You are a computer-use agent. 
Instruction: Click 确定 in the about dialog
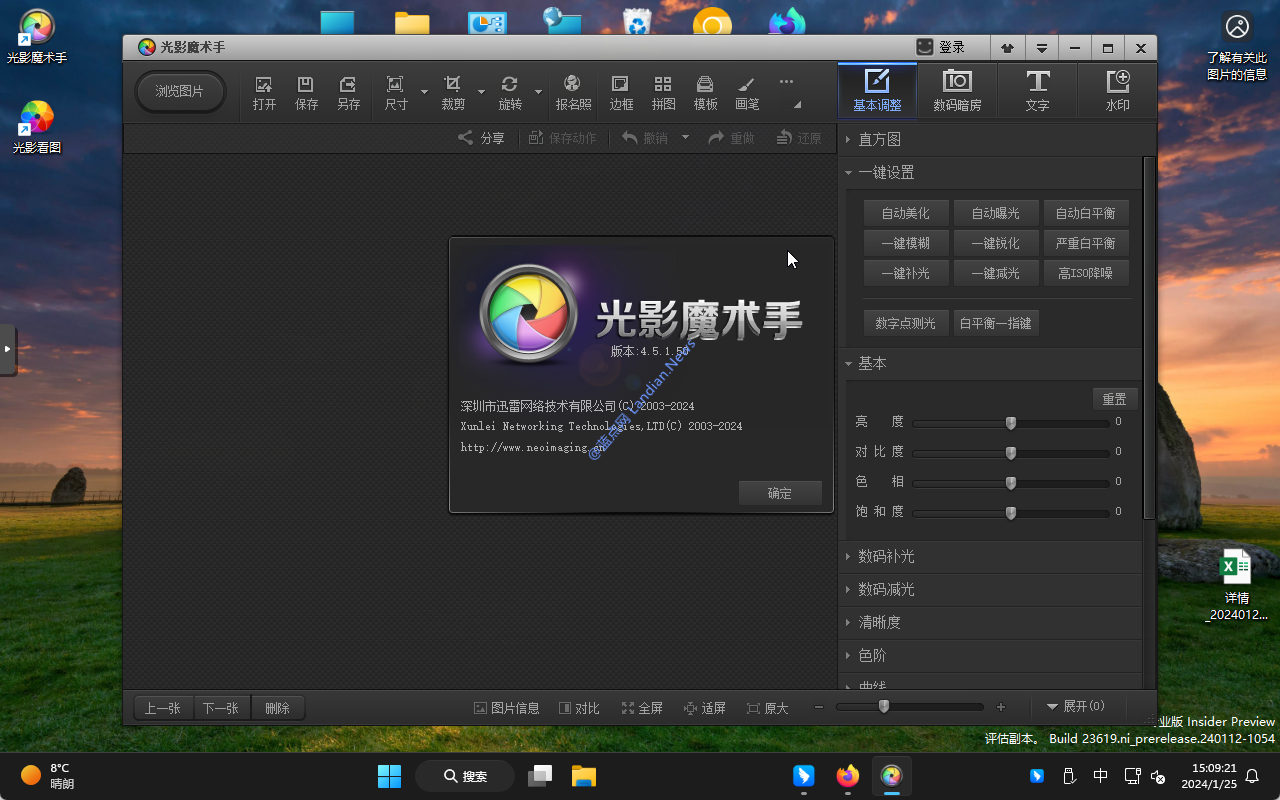780,493
